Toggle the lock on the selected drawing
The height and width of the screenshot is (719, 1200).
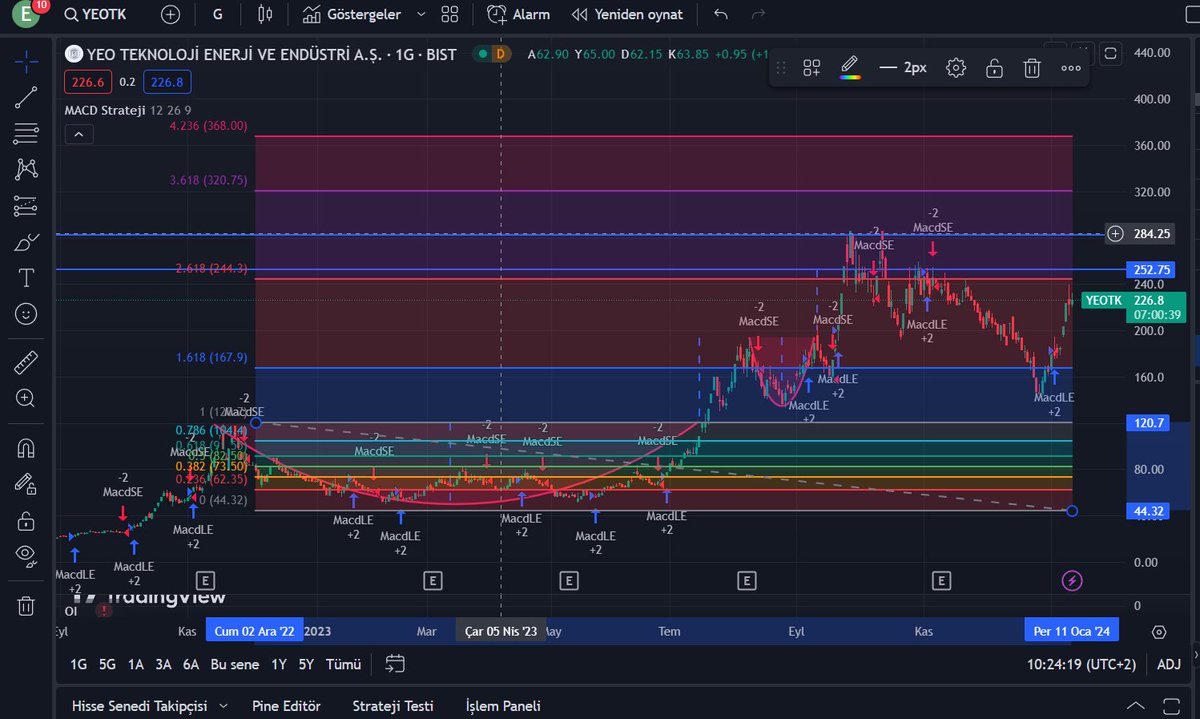994,68
